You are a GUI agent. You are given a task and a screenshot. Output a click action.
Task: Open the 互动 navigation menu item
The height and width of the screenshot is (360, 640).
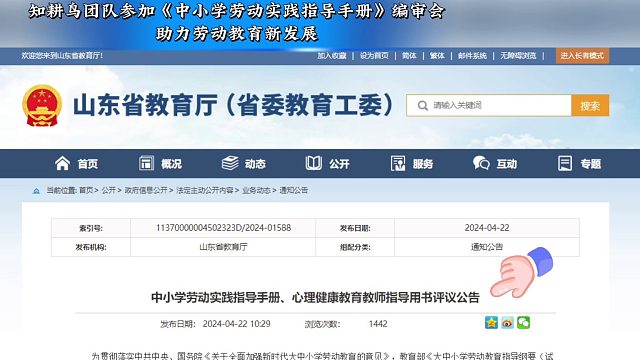(507, 164)
